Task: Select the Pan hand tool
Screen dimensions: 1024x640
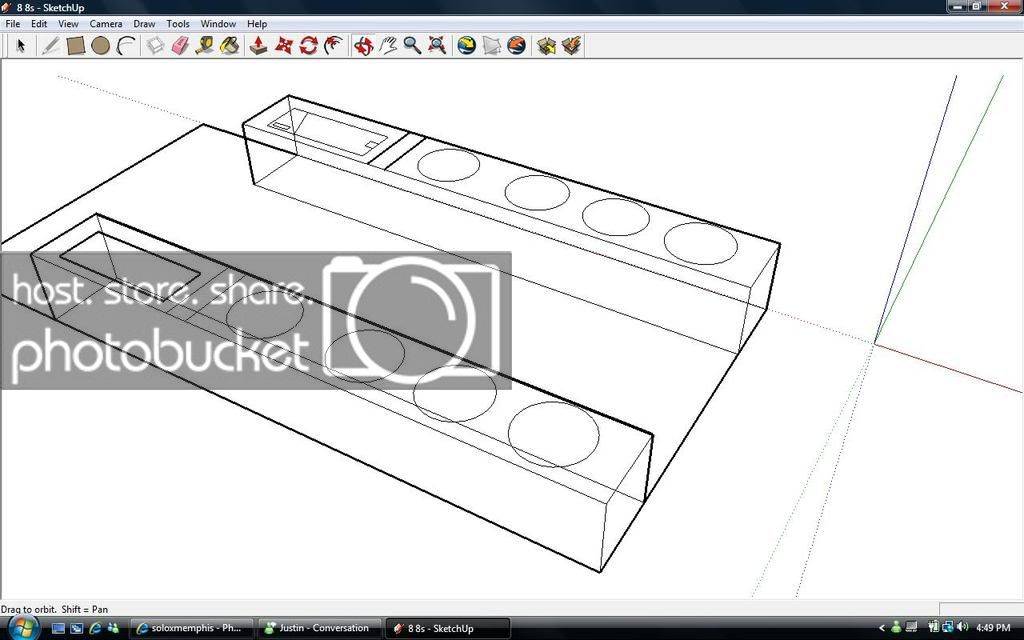Action: (388, 46)
